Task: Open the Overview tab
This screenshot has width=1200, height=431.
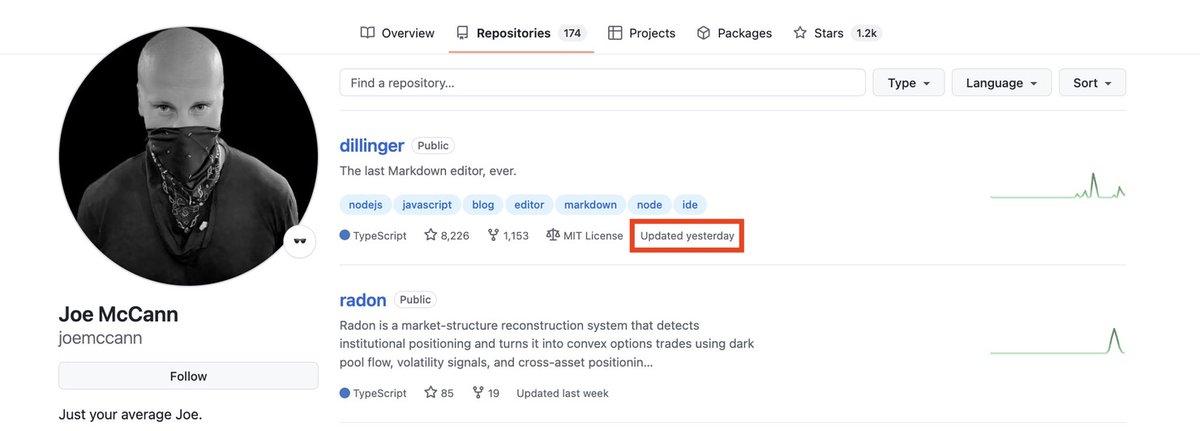Action: (x=397, y=33)
